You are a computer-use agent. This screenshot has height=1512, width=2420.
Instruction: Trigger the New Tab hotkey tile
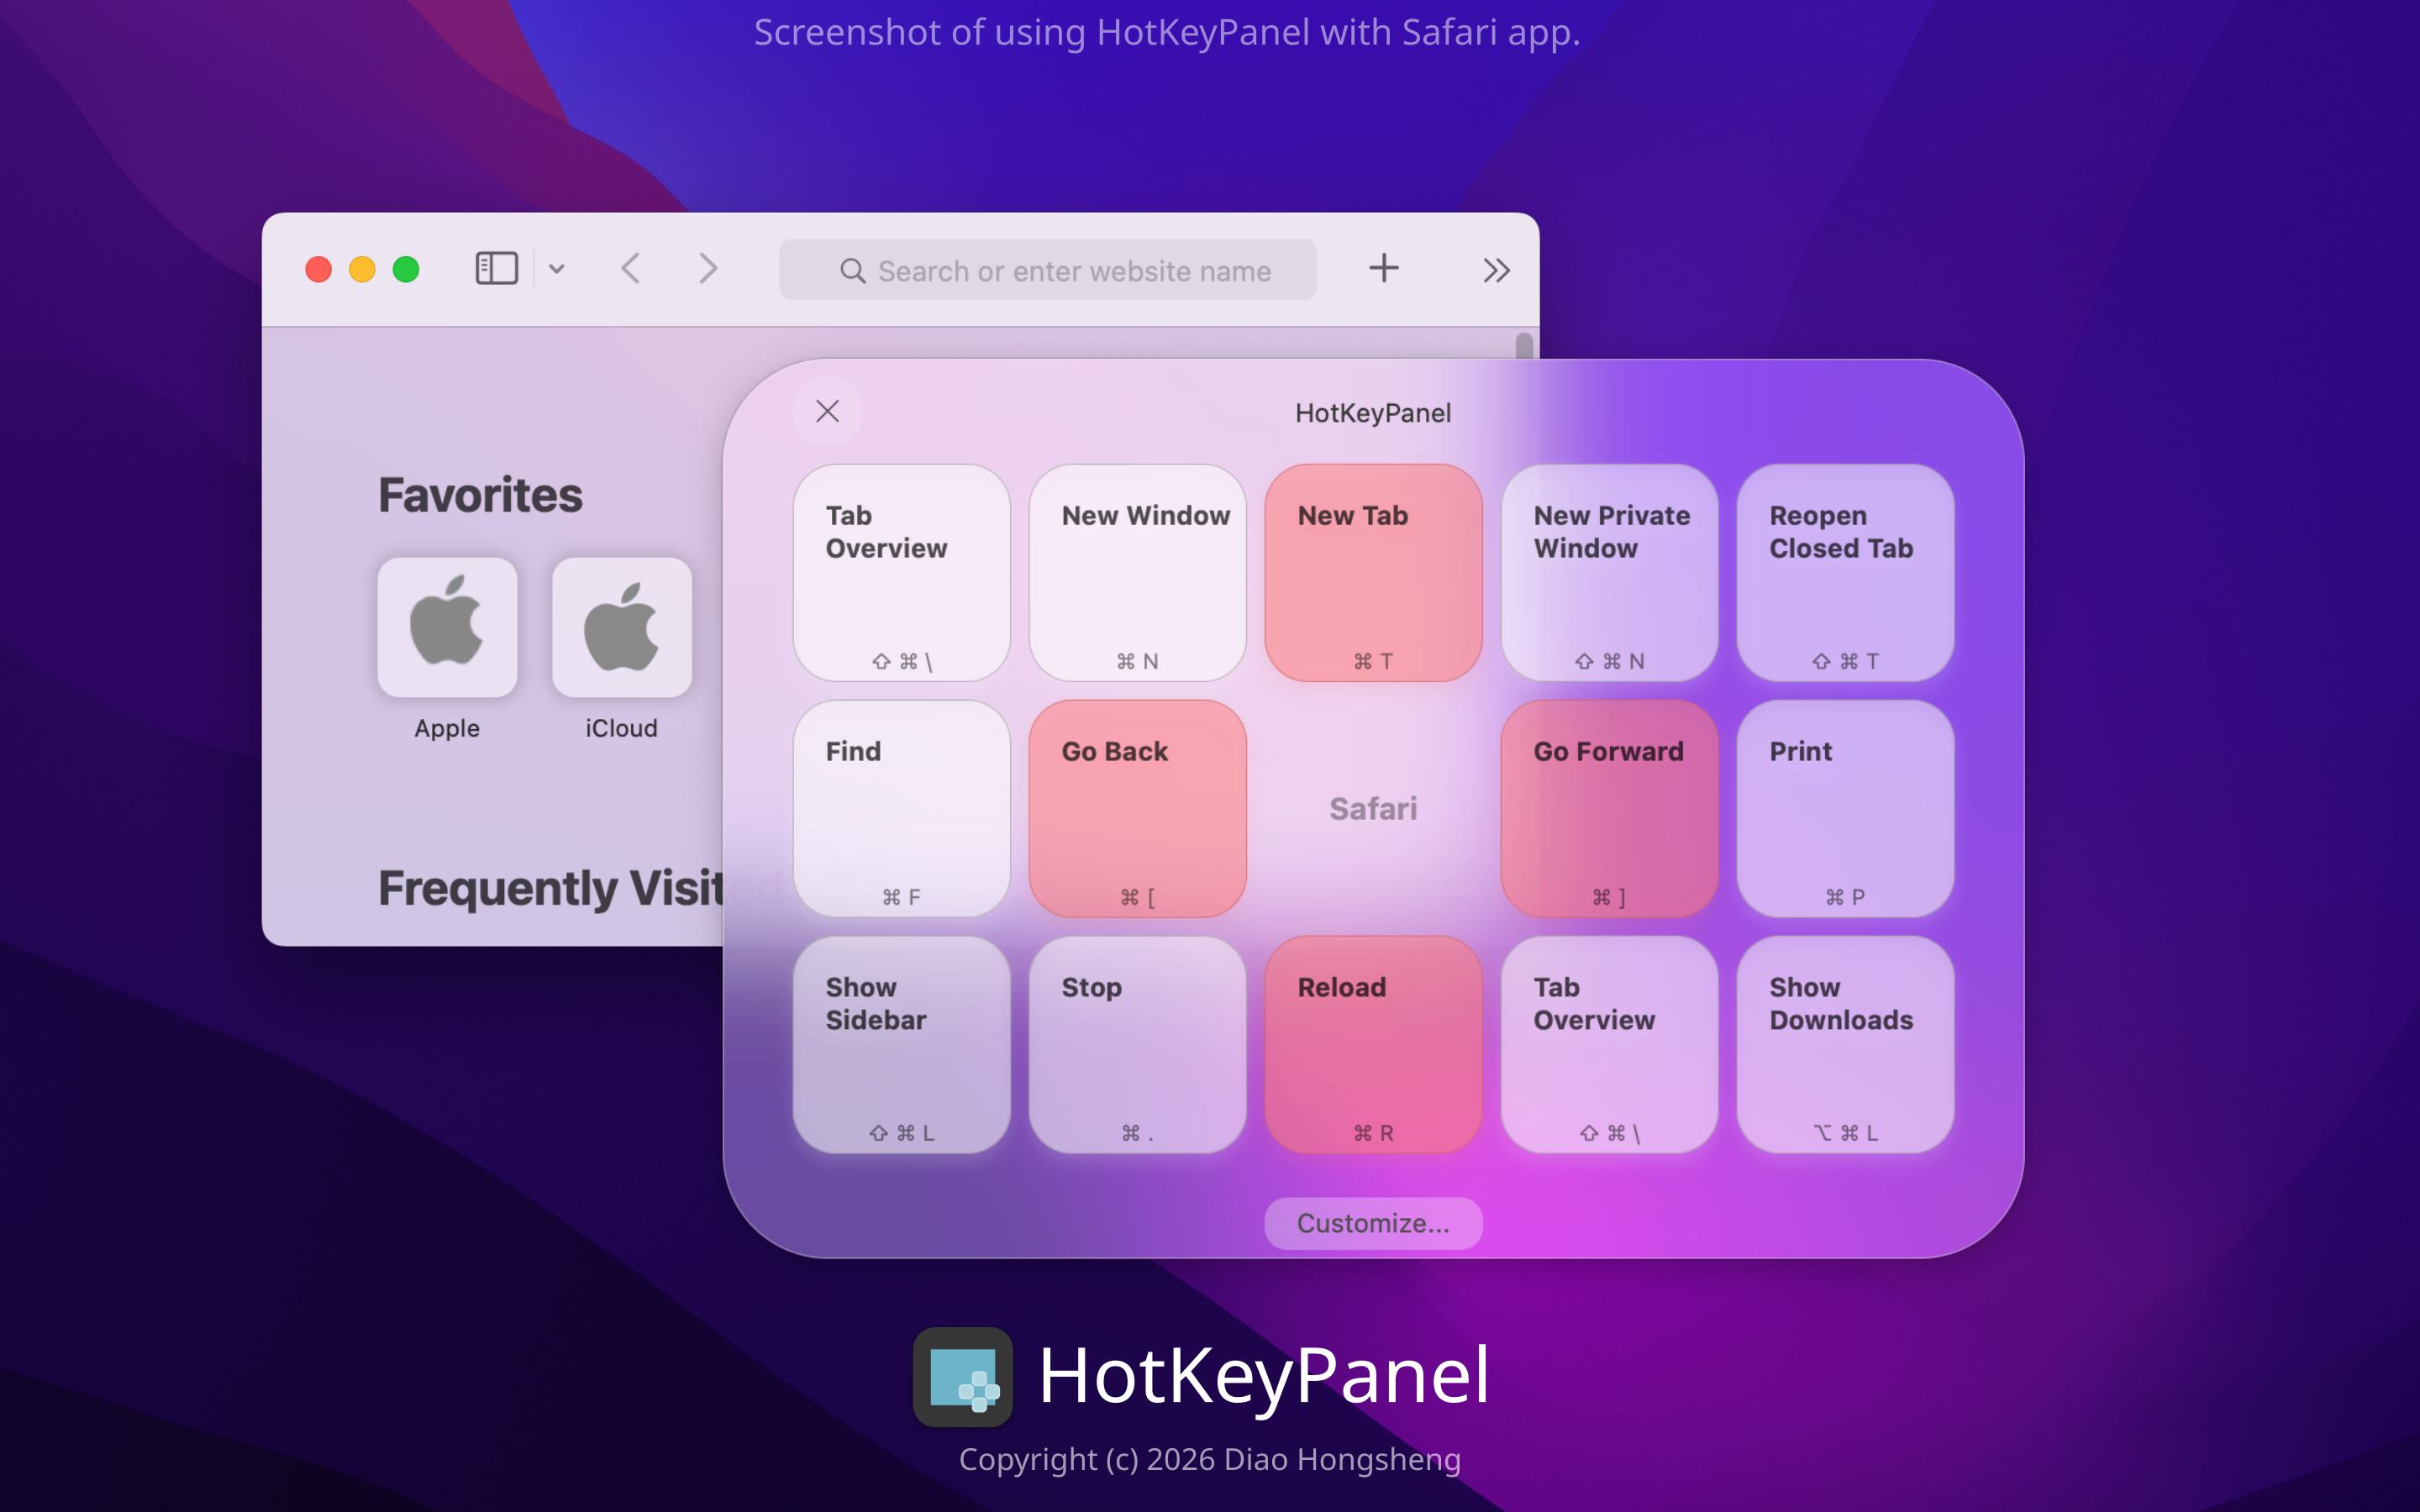click(x=1373, y=573)
